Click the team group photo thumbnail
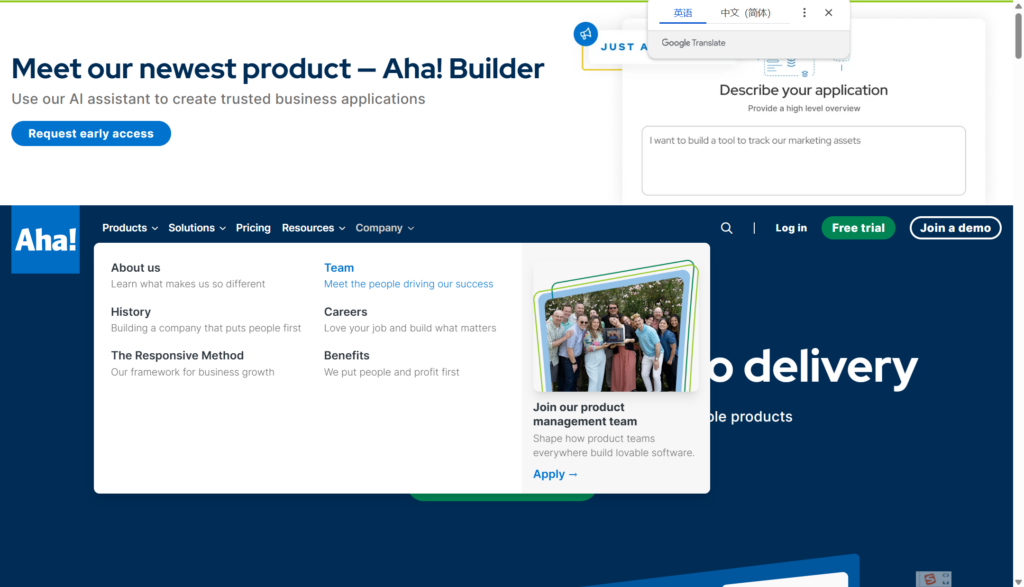The width and height of the screenshot is (1024, 587). [614, 332]
